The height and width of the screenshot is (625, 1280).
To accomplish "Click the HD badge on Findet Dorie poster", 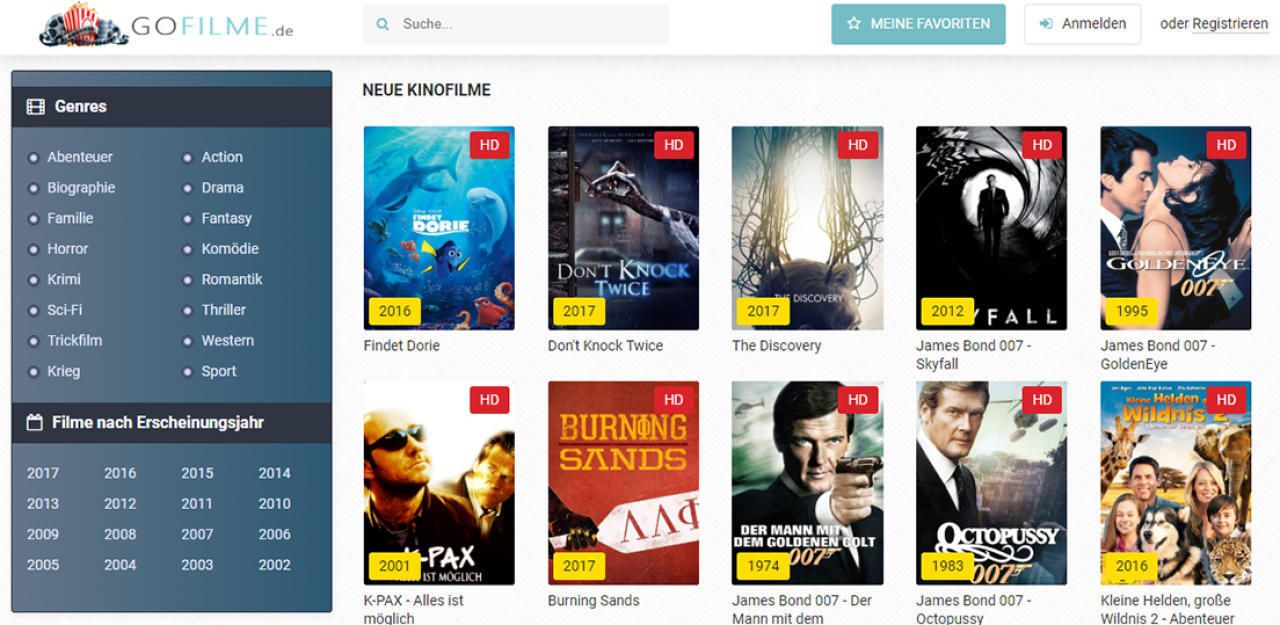I will (x=489, y=145).
